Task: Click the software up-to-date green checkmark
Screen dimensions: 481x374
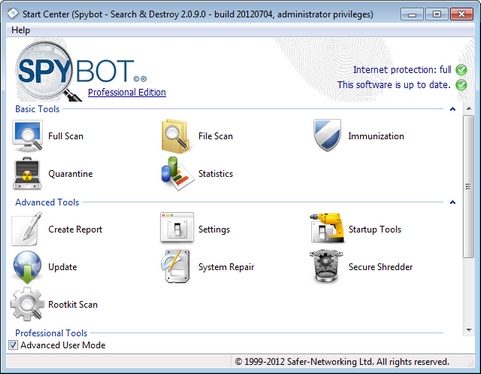Action: tap(461, 85)
